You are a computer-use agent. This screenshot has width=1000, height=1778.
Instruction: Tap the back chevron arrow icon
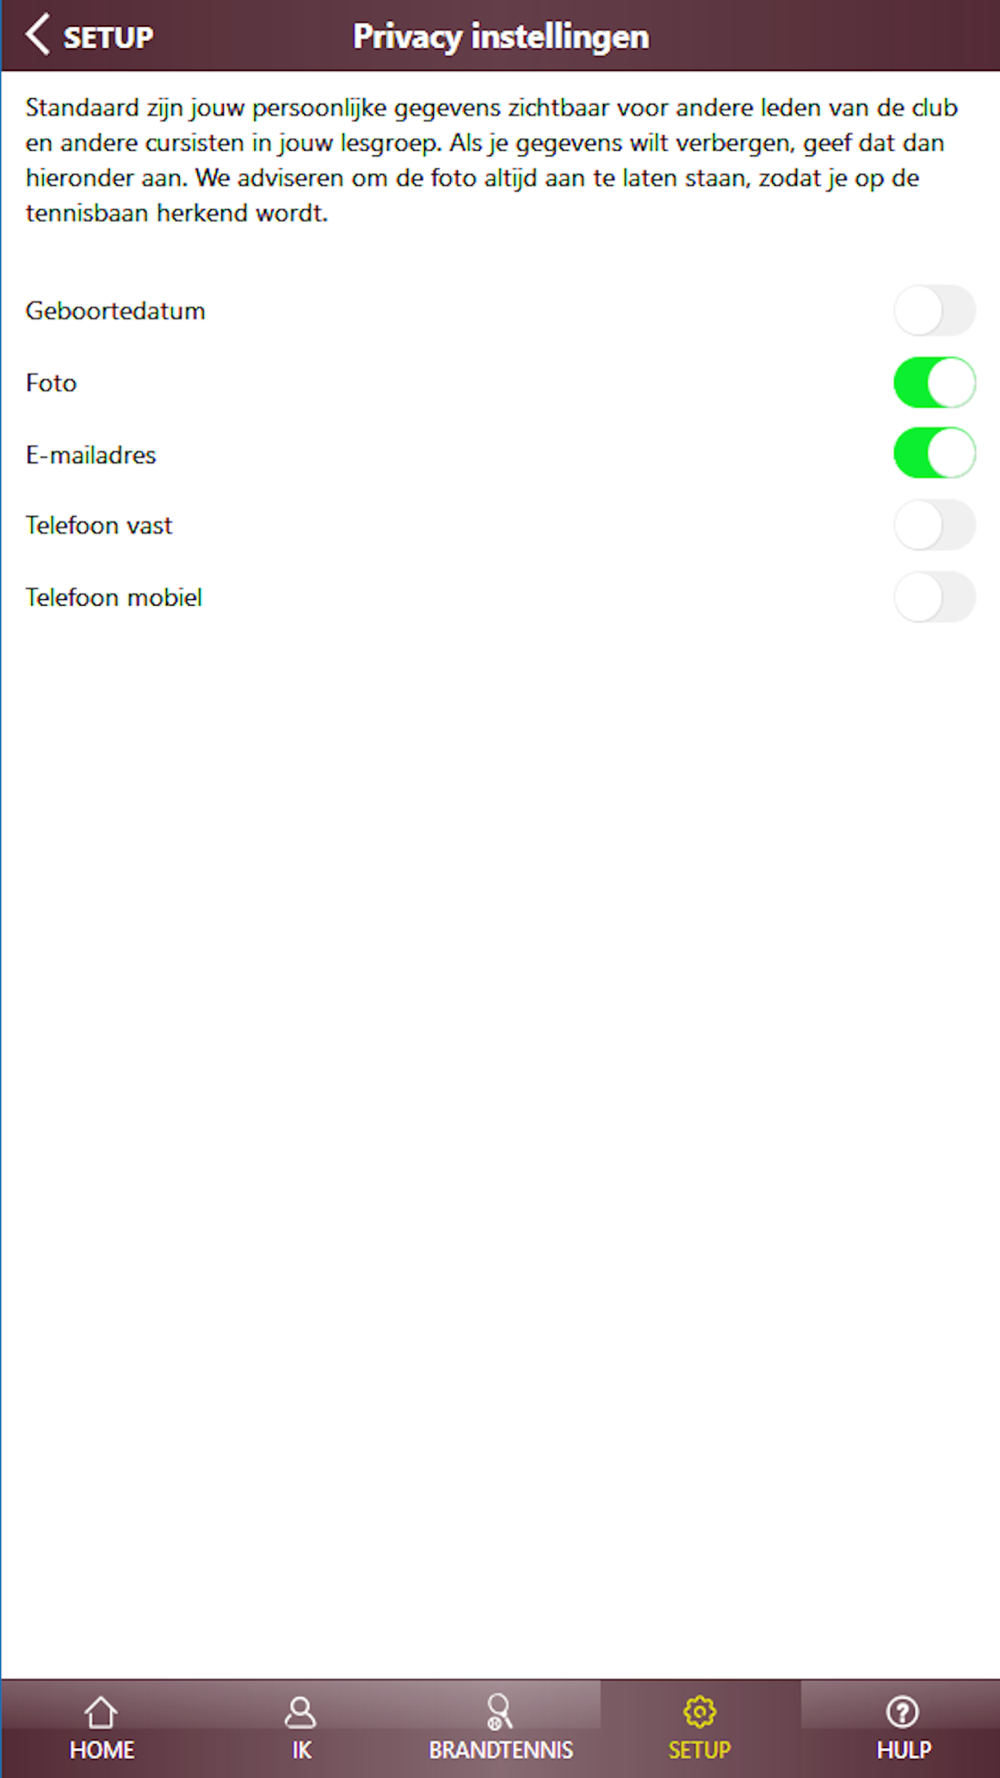(37, 35)
